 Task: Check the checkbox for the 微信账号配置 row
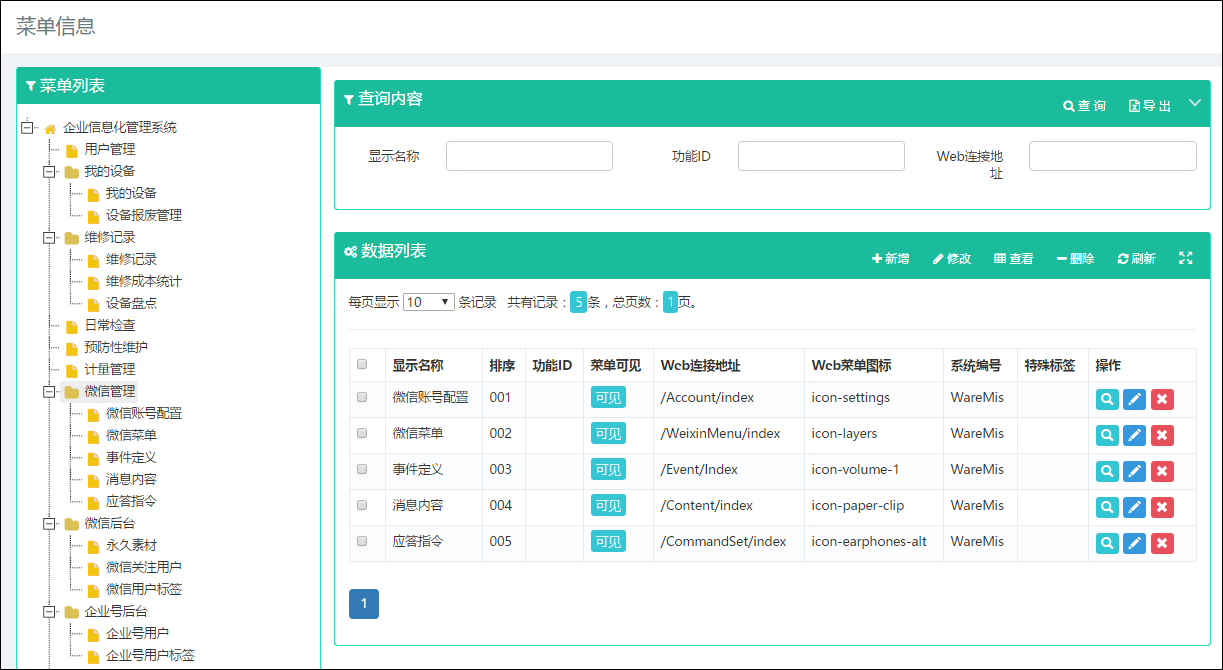coord(362,398)
